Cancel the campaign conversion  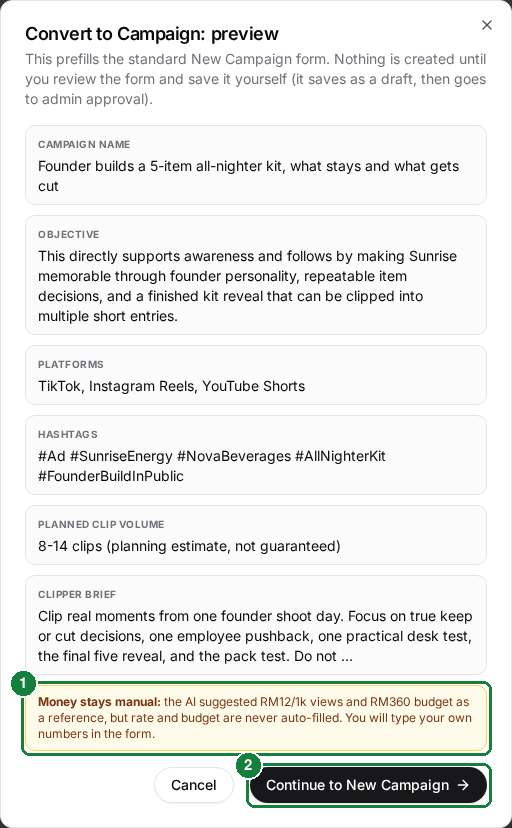(193, 785)
